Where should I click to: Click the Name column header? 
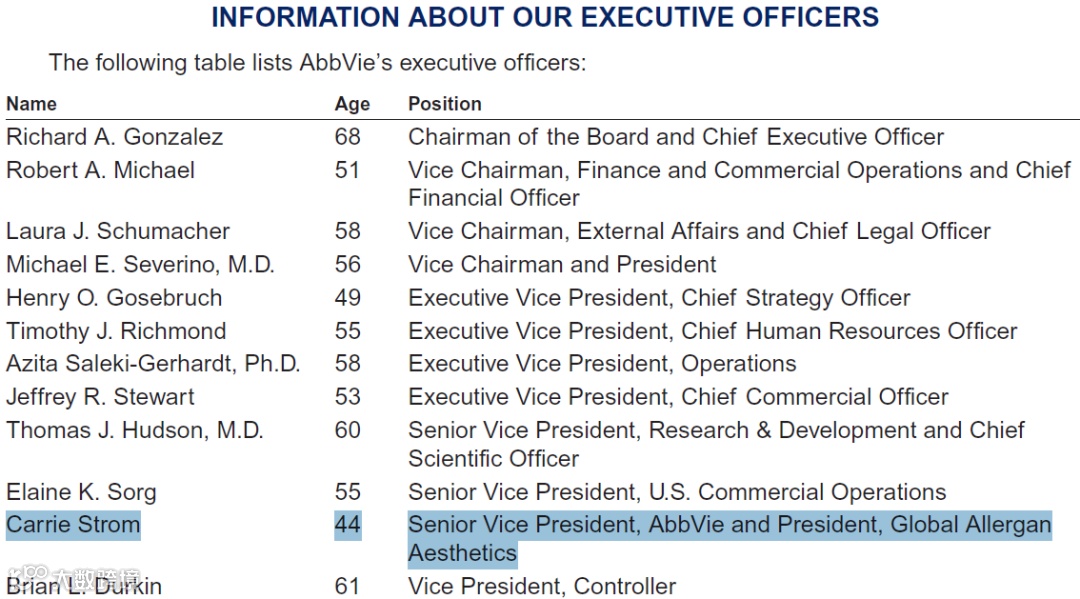coord(31,104)
